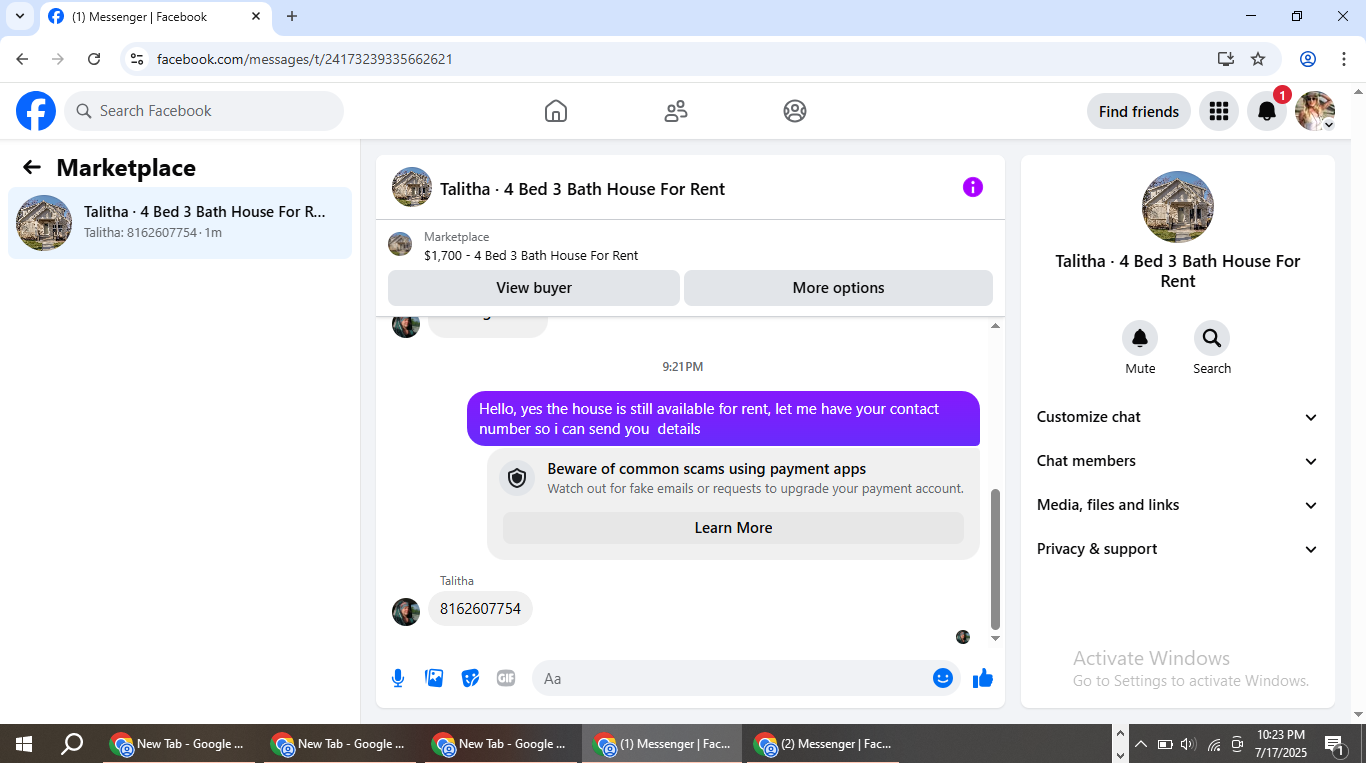Image resolution: width=1366 pixels, height=763 pixels.
Task: Open Windows Start menu
Action: click(24, 744)
